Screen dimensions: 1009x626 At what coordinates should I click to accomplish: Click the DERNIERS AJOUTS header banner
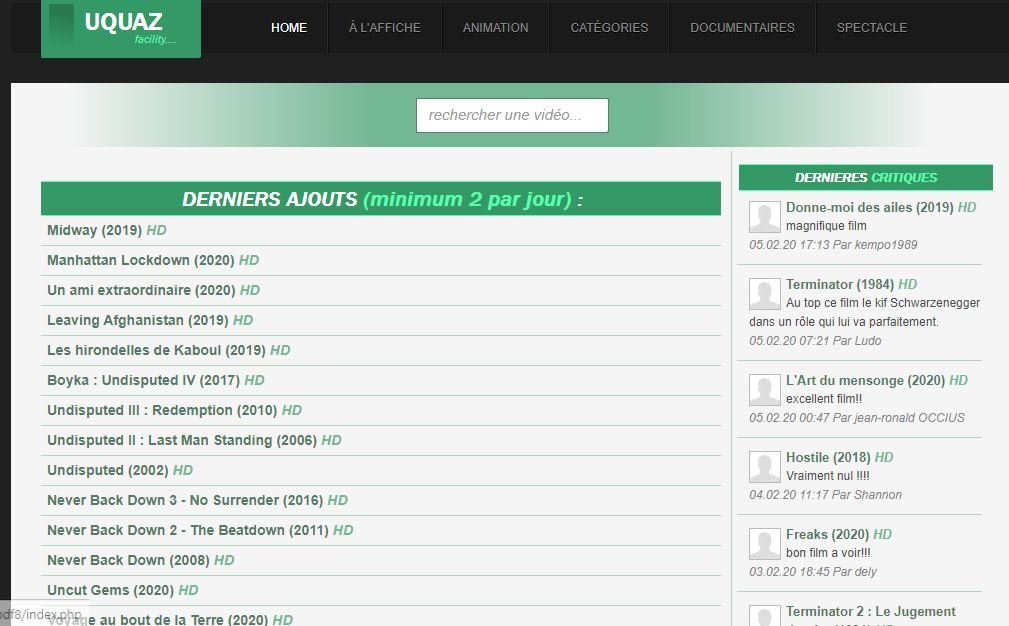[x=381, y=199]
